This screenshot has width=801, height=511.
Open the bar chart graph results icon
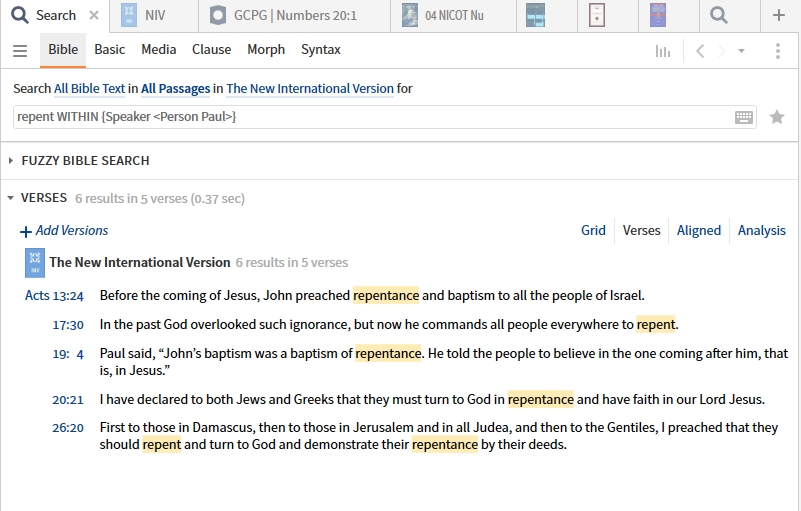pyautogui.click(x=663, y=51)
